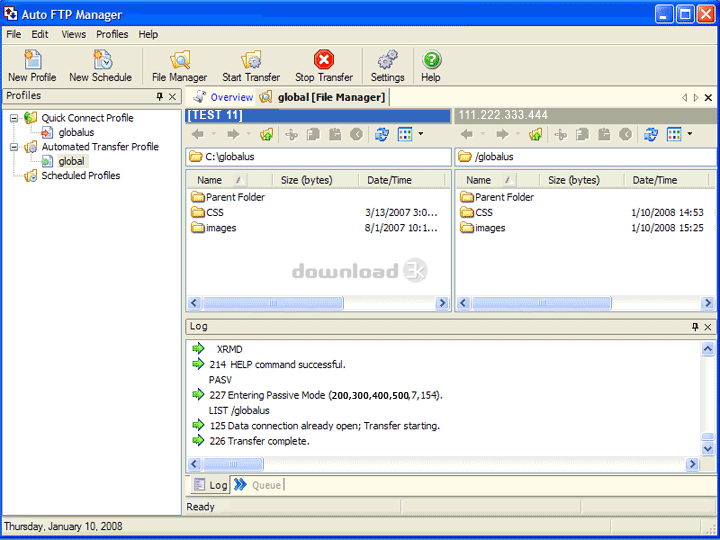Open view mode dropdown in remote pane
The width and height of the screenshot is (720, 540).
689,134
